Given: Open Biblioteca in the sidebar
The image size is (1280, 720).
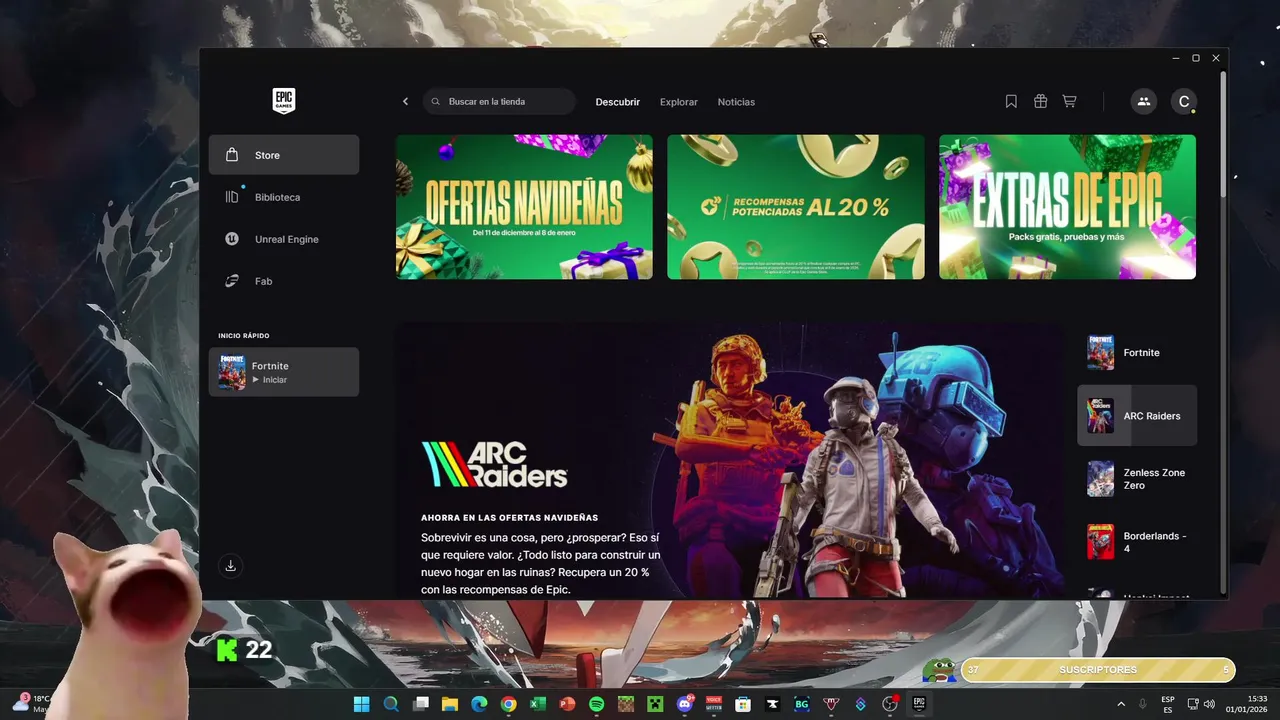Looking at the screenshot, I should tap(284, 197).
